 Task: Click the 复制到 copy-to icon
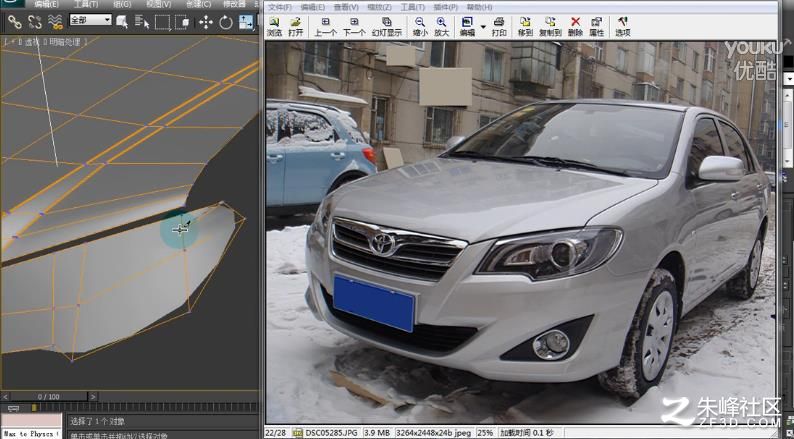click(x=550, y=27)
